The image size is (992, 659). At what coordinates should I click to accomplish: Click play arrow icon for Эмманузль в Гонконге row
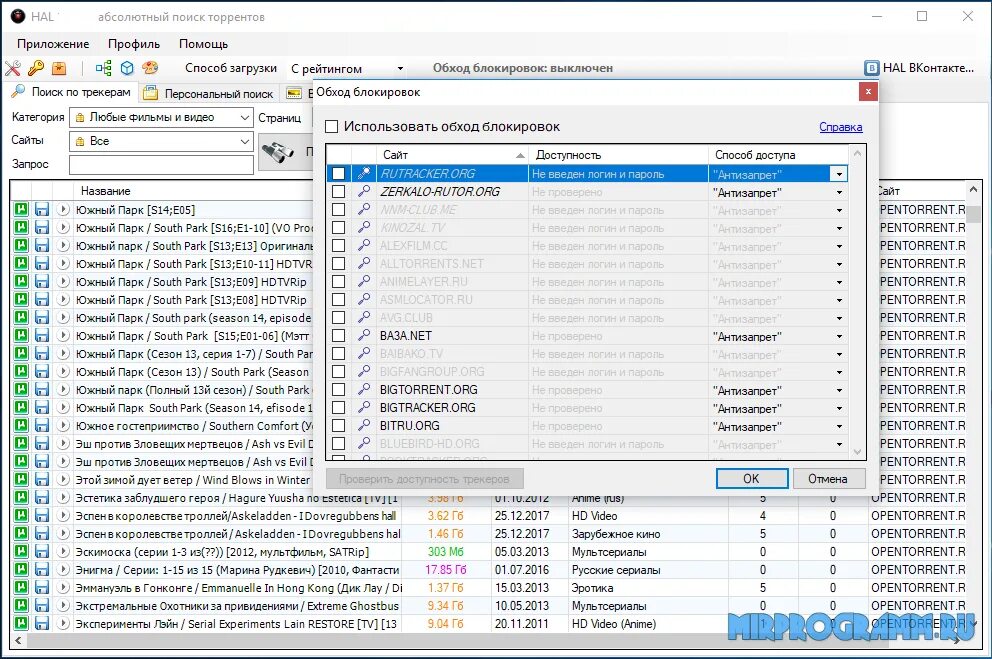coord(63,588)
